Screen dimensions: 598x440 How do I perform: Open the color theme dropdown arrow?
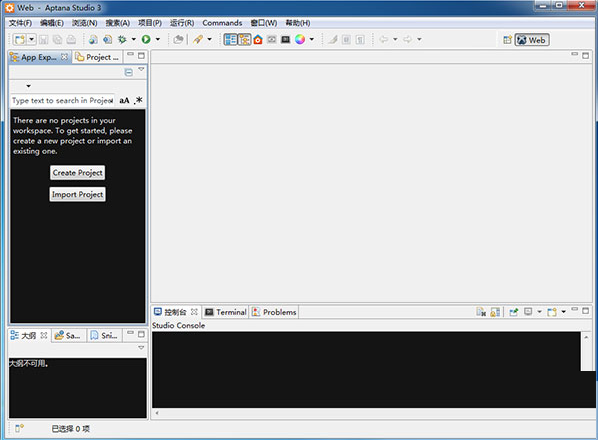click(x=312, y=39)
